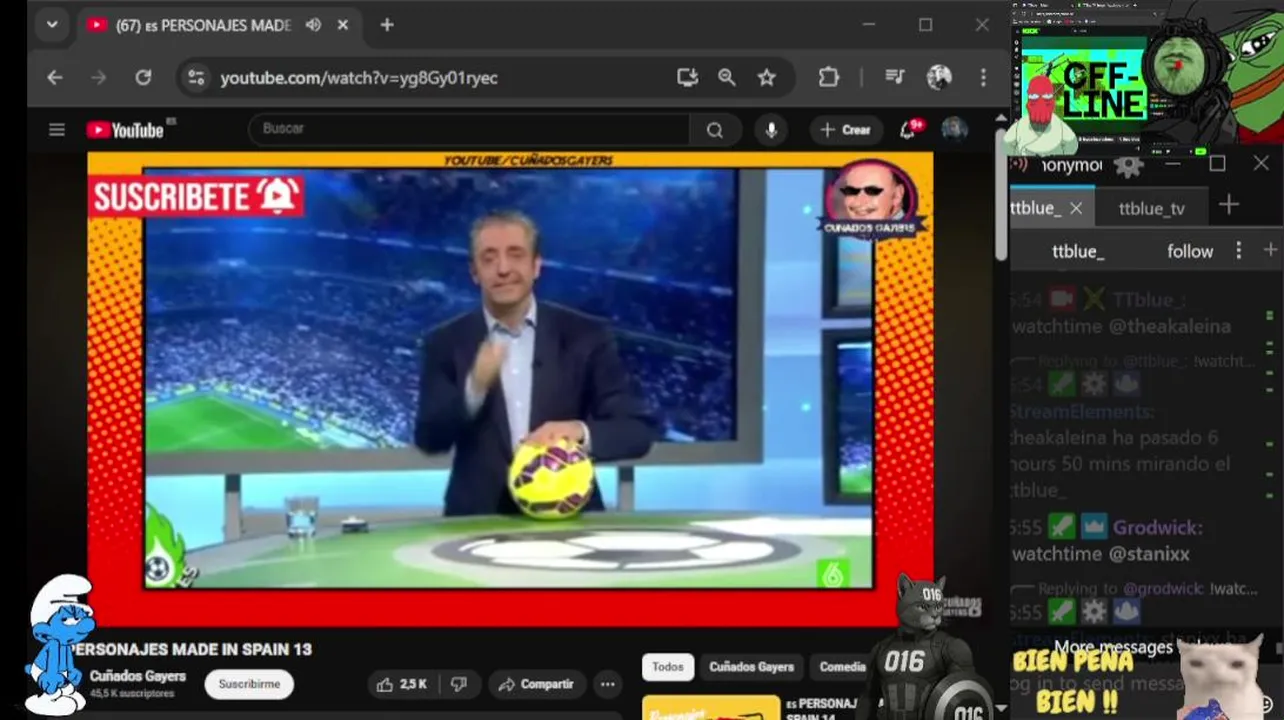Open YouTube notifications bell

[910, 129]
